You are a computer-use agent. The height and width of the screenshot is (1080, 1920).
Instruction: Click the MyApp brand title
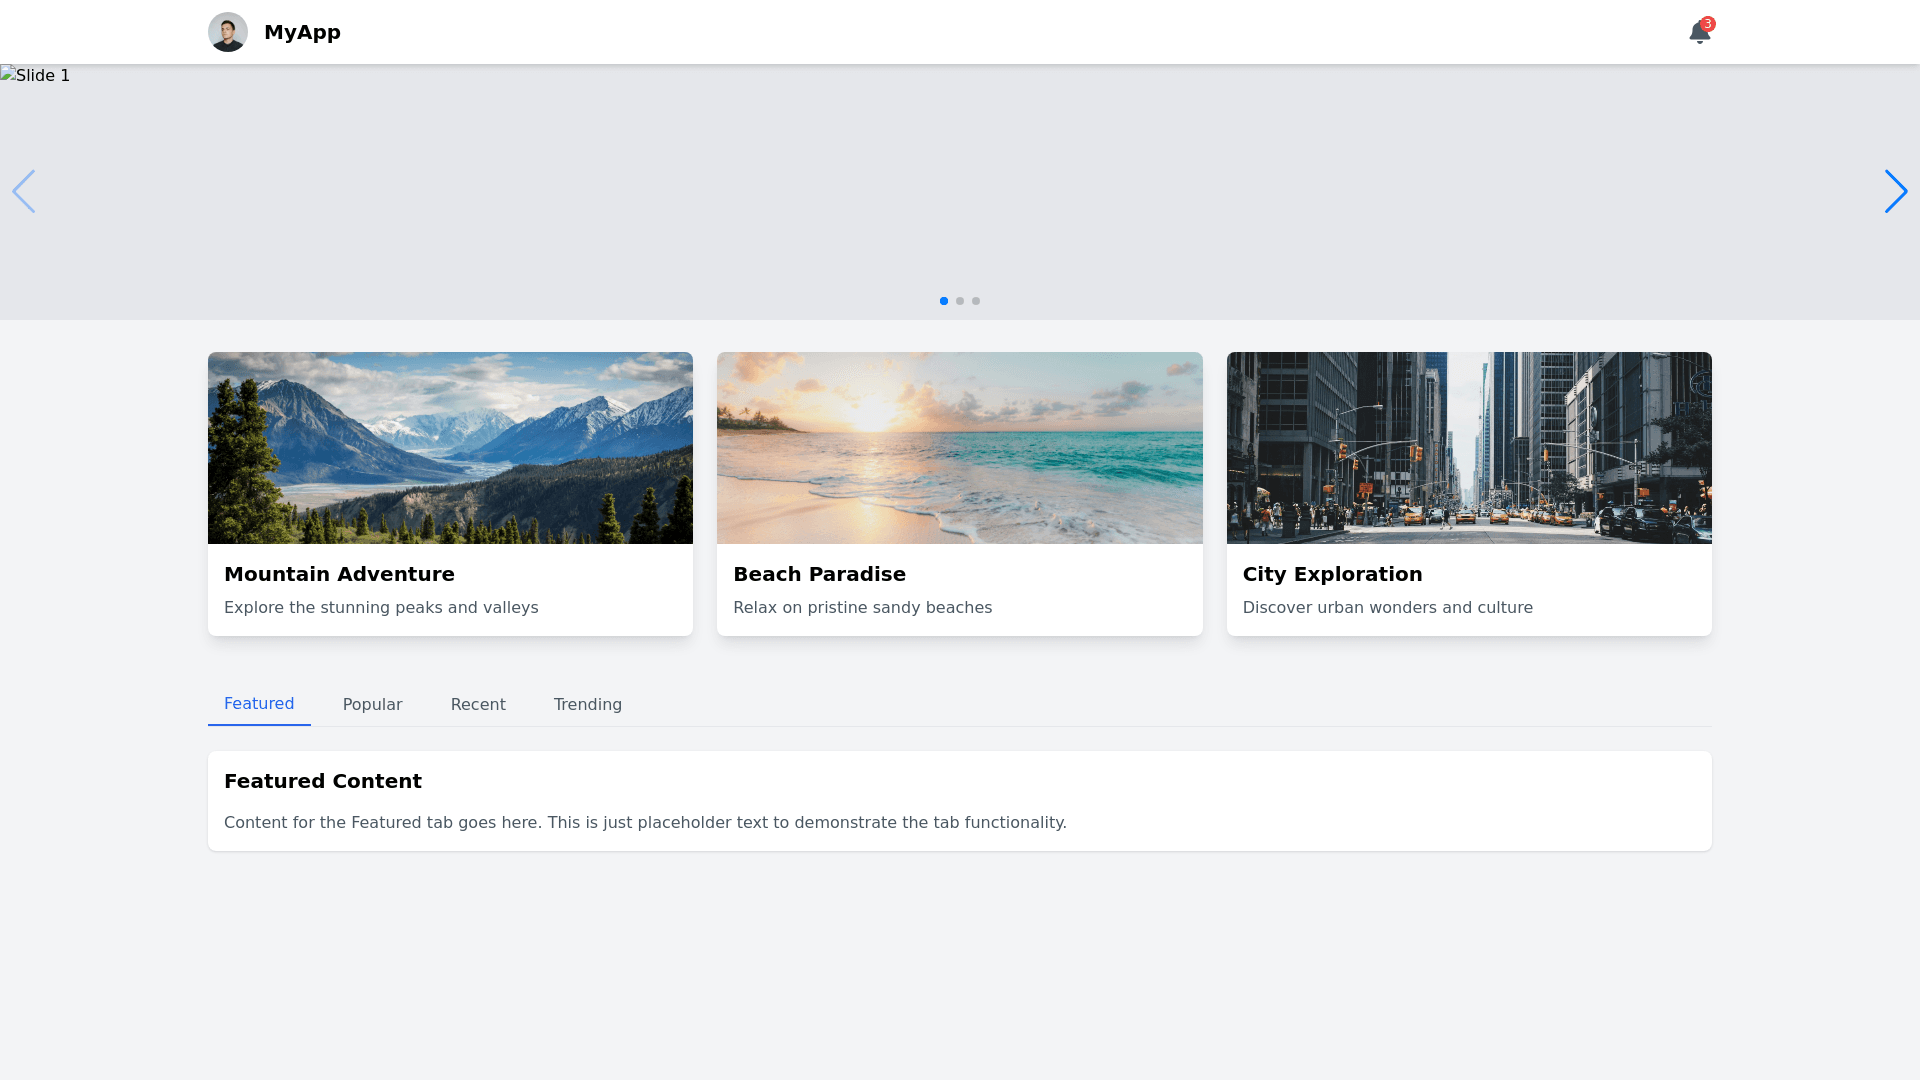(302, 32)
